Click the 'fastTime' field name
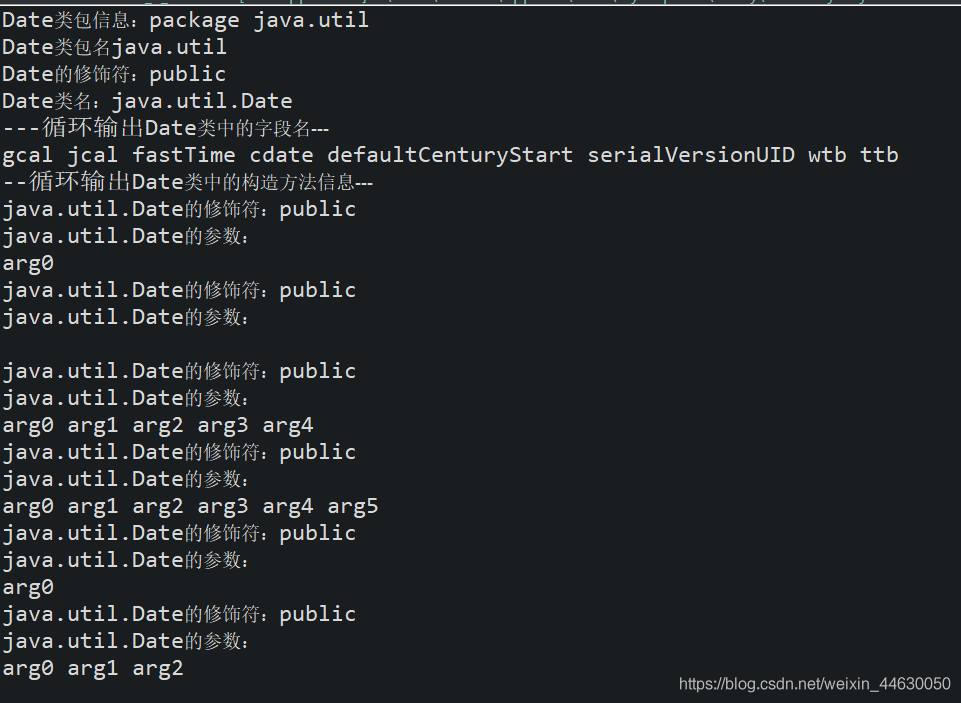This screenshot has height=703, width=961. tap(184, 155)
